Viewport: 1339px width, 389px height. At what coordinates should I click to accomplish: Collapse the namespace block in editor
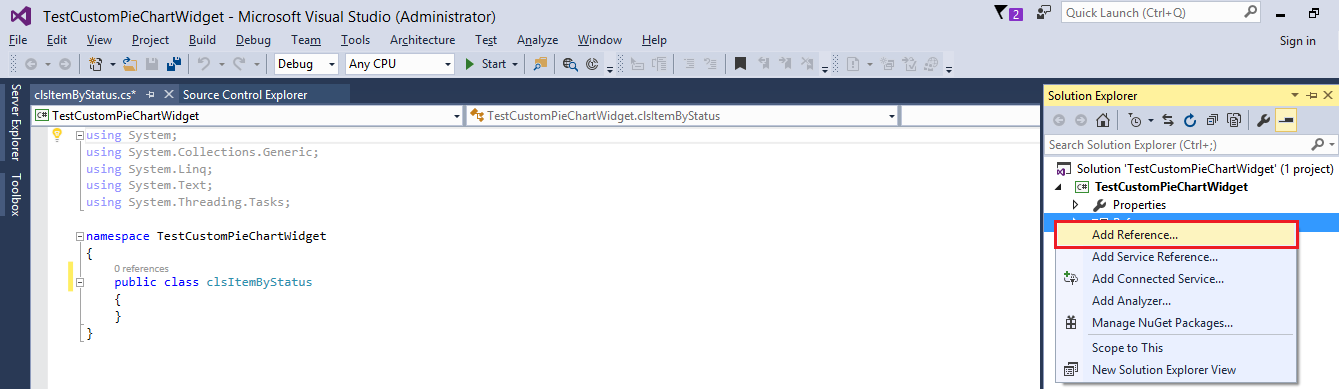point(79,237)
